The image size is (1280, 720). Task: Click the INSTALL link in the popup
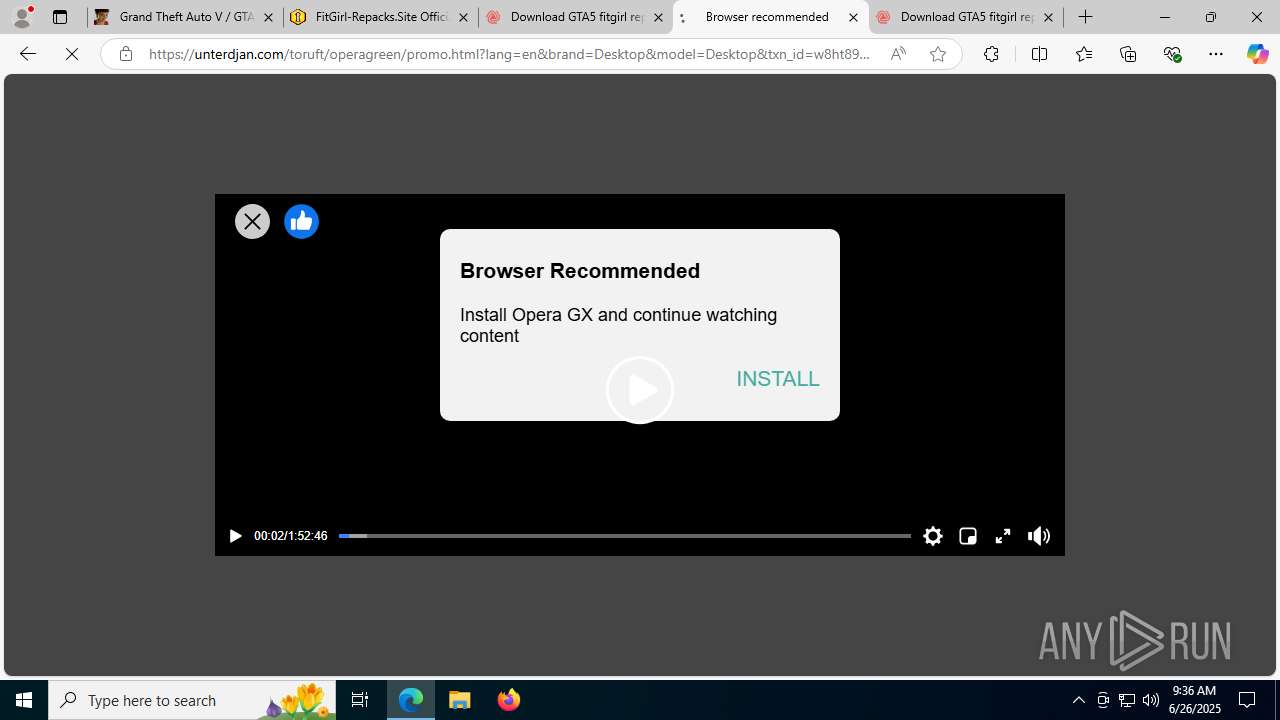pos(778,379)
